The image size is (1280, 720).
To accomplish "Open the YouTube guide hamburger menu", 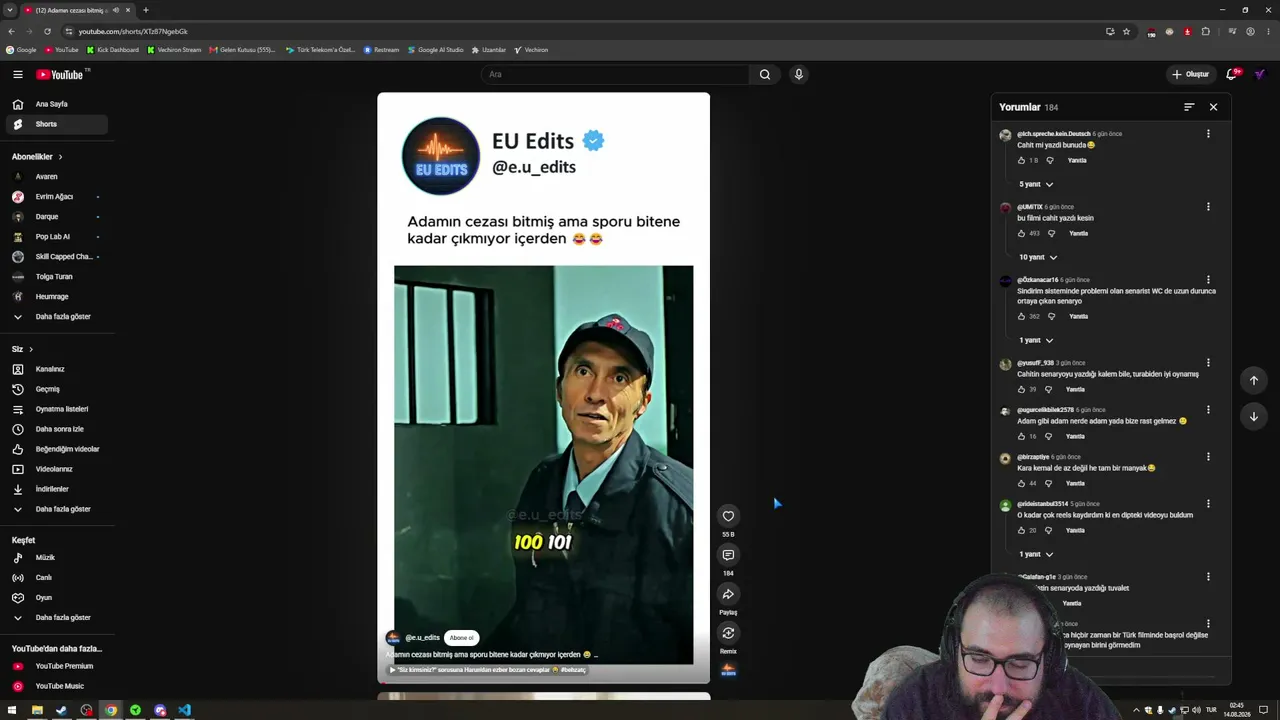I will click(17, 74).
